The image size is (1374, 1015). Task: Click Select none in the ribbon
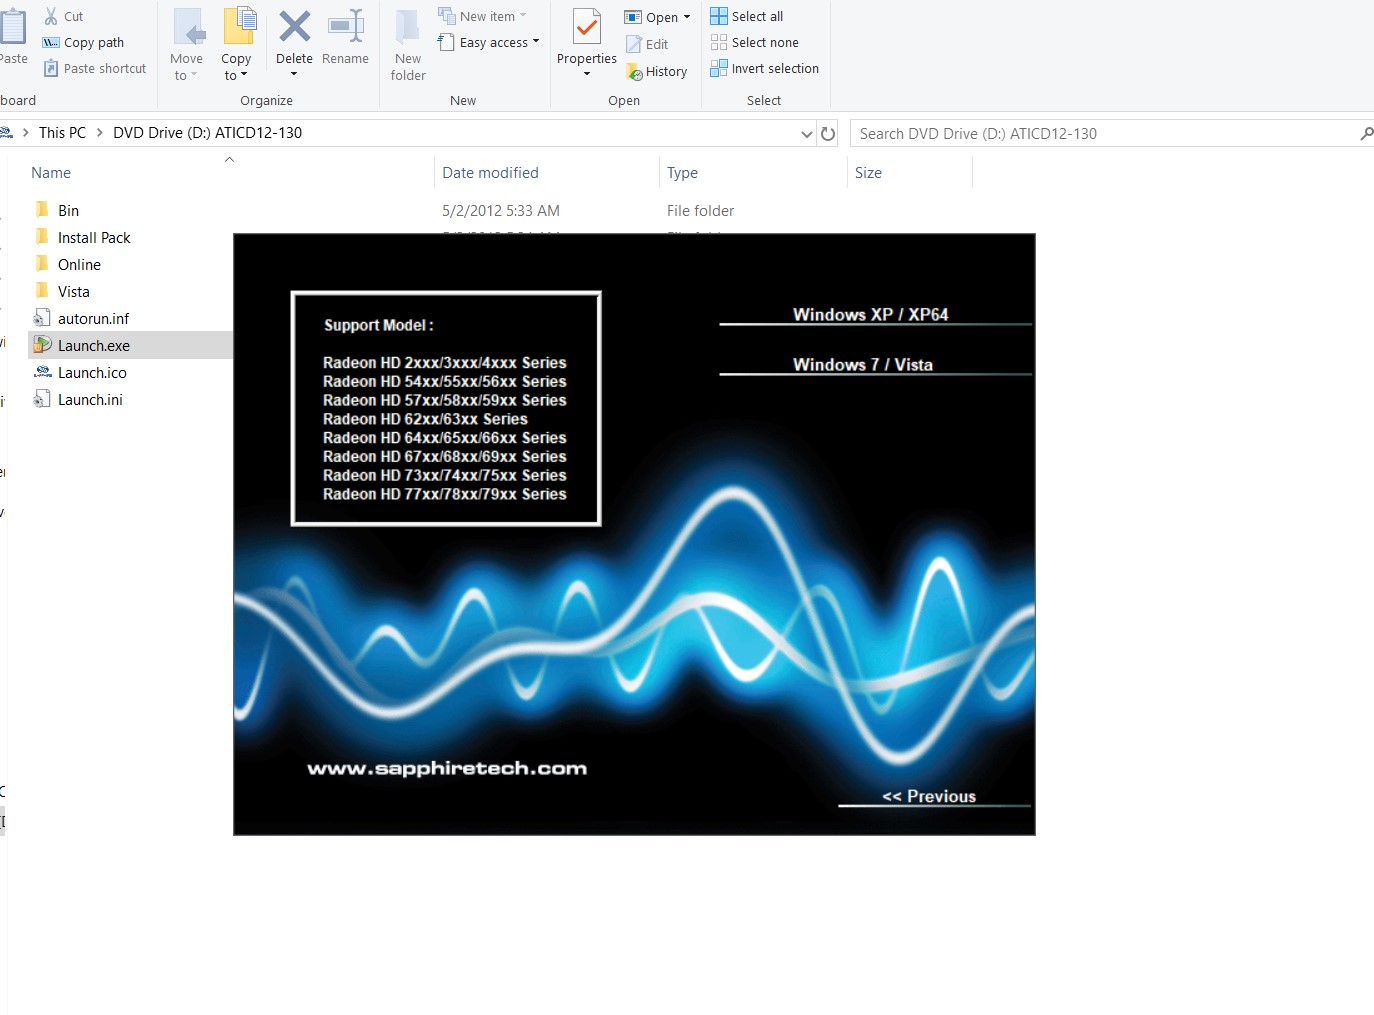tap(755, 42)
